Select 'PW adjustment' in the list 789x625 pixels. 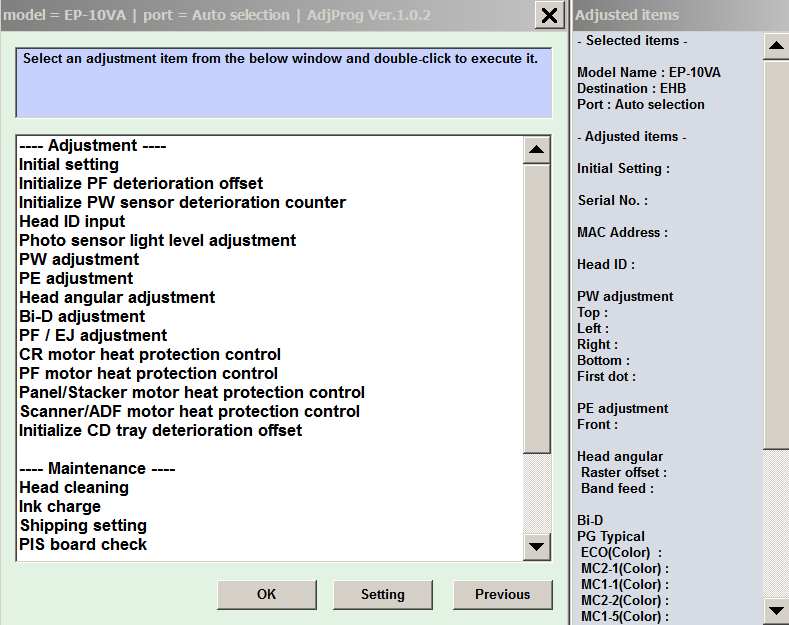tap(79, 259)
